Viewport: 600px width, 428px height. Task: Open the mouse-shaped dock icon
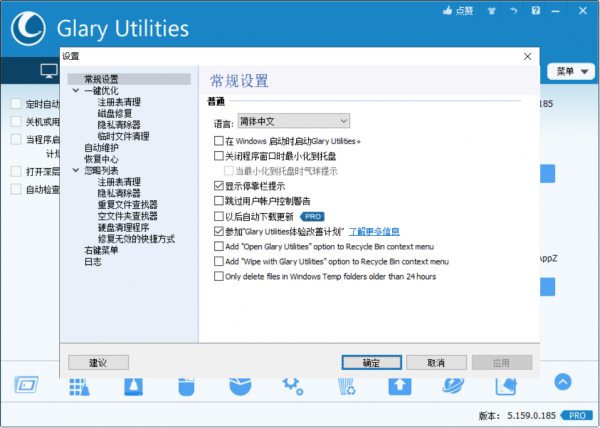coord(186,387)
